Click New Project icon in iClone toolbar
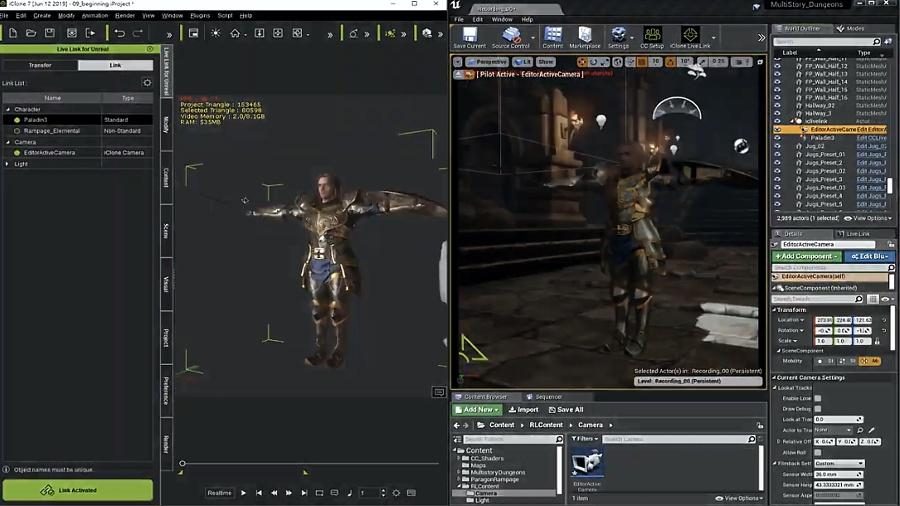This screenshot has height=506, width=900. click(13, 33)
